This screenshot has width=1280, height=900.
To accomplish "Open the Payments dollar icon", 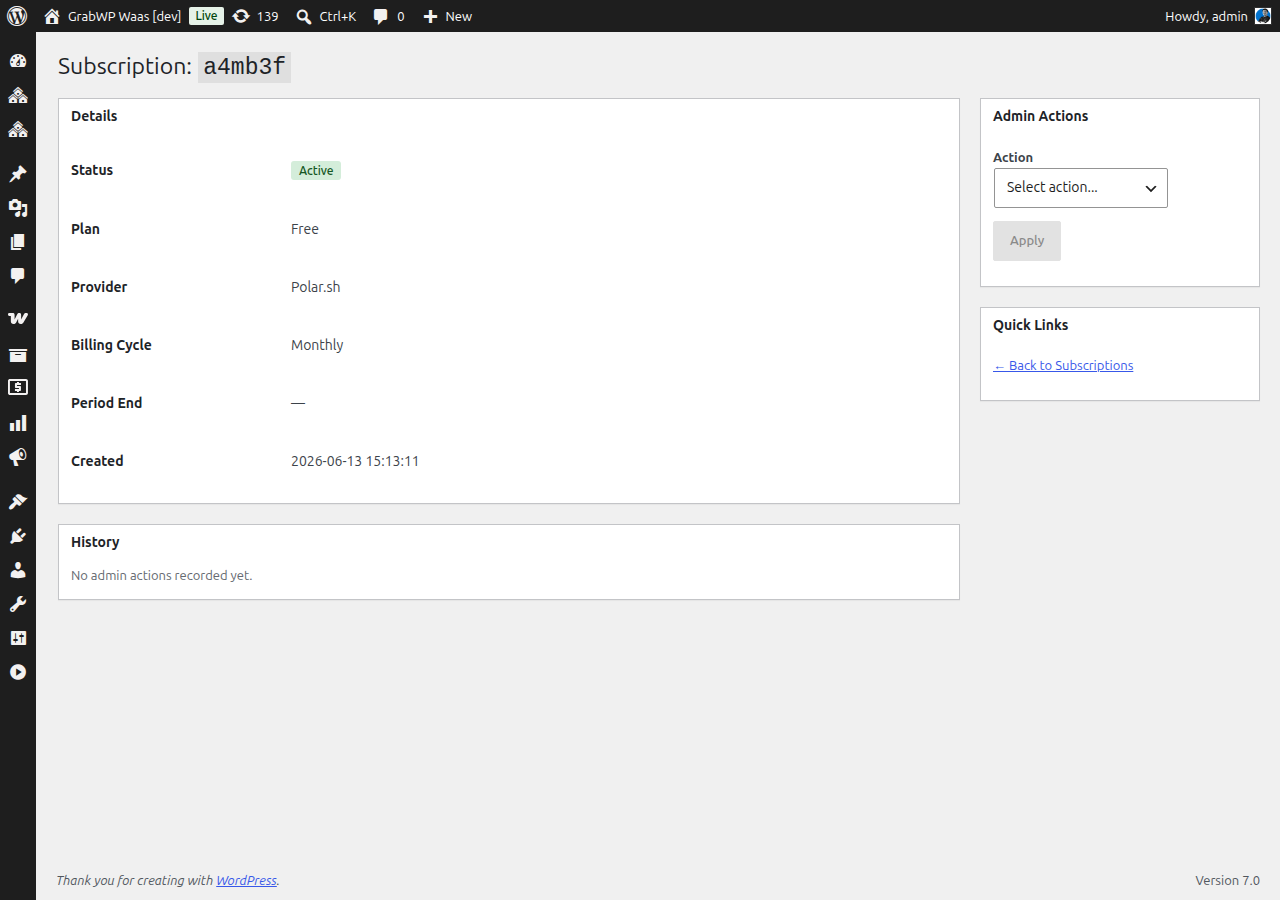I will tap(18, 387).
